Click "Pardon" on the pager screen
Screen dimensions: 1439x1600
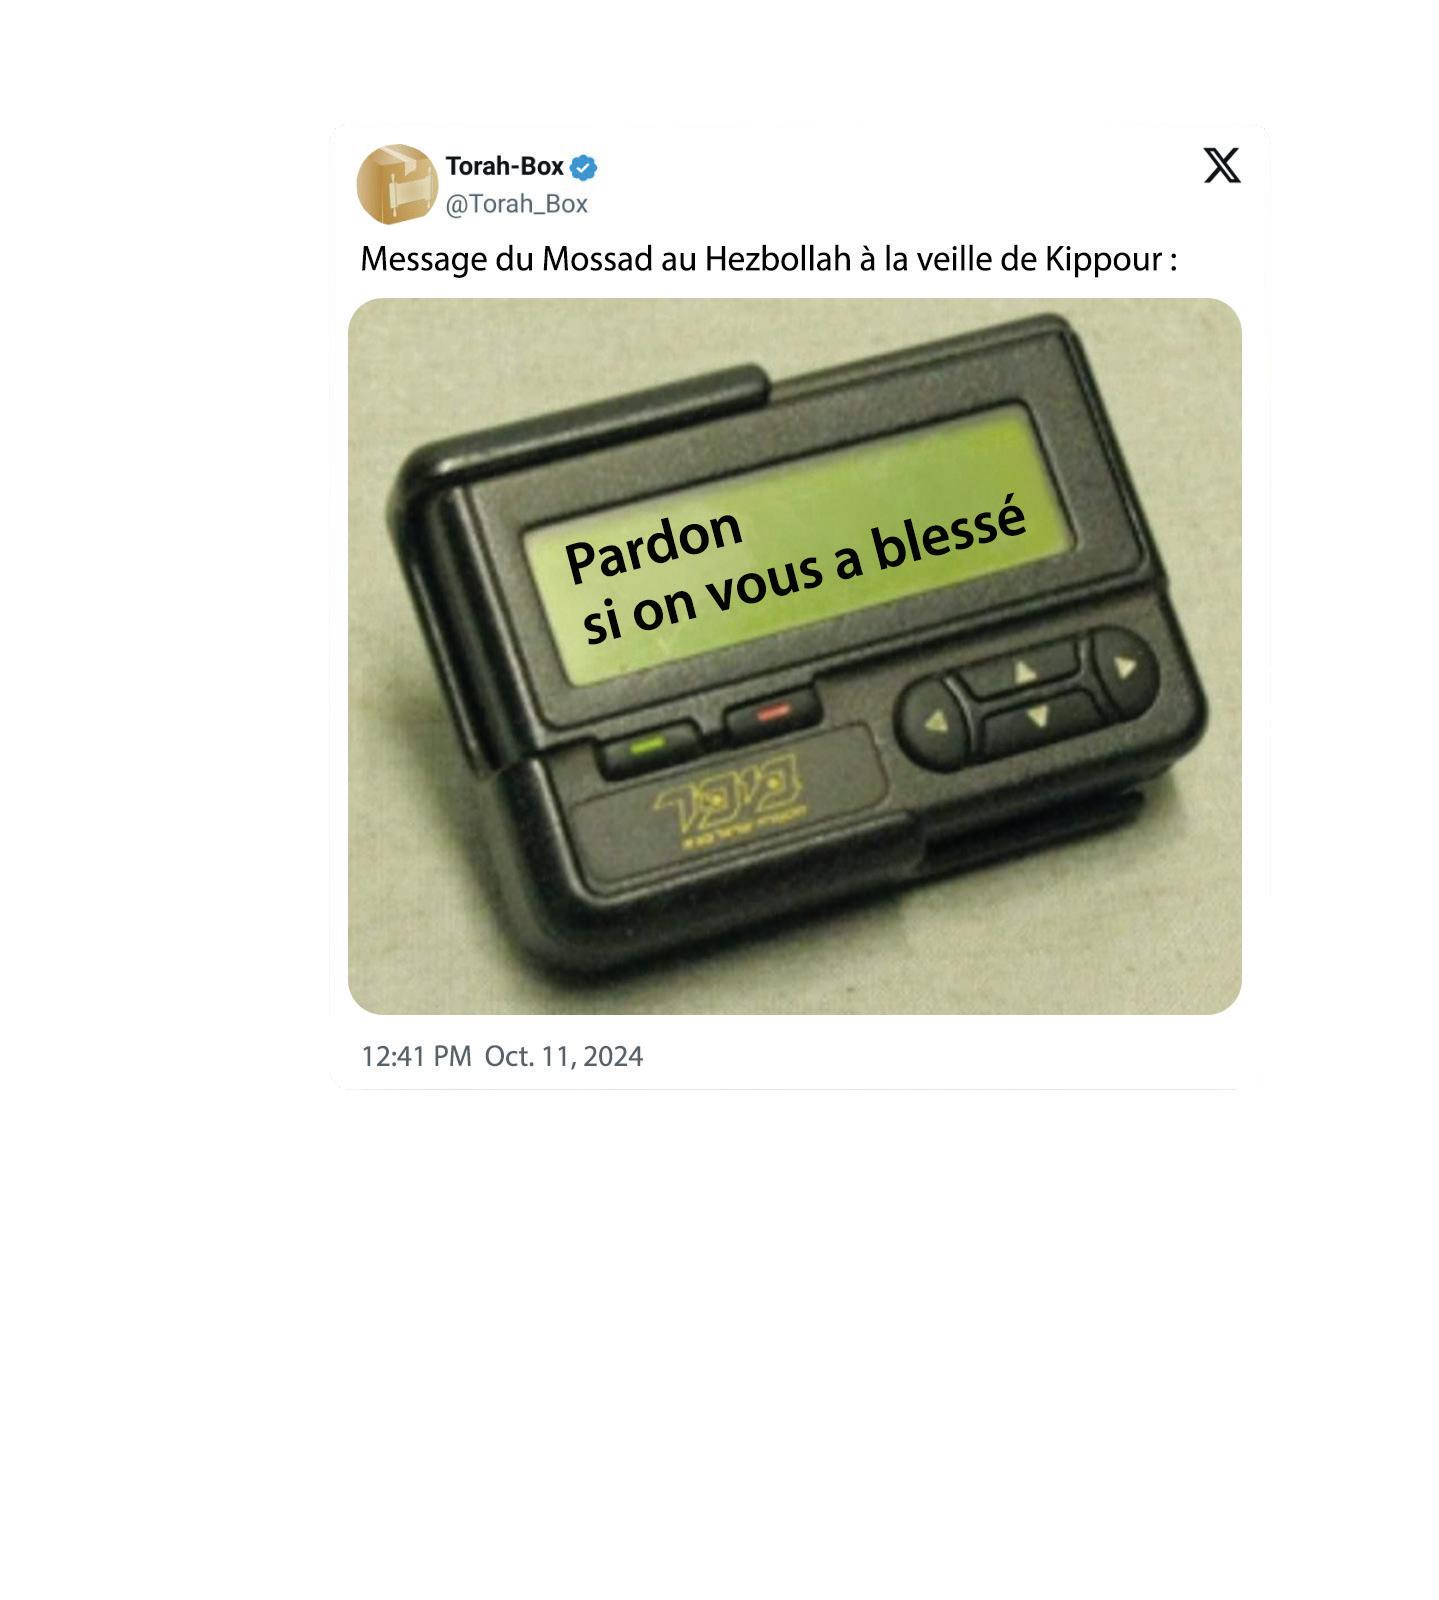point(654,546)
